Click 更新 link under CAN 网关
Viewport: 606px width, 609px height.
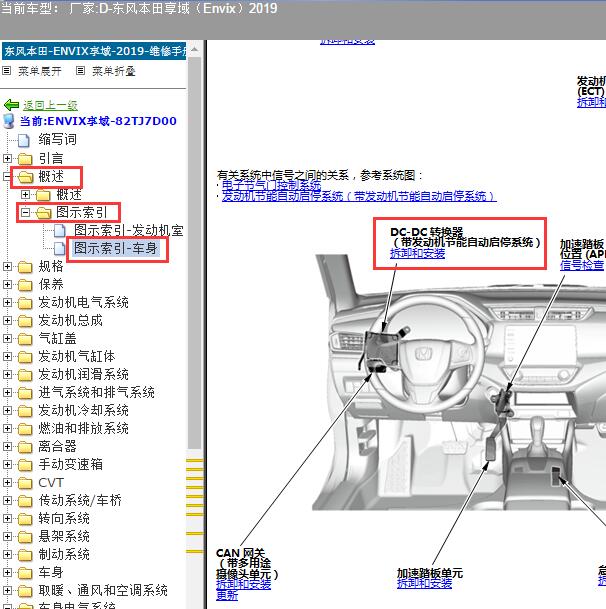tap(227, 595)
